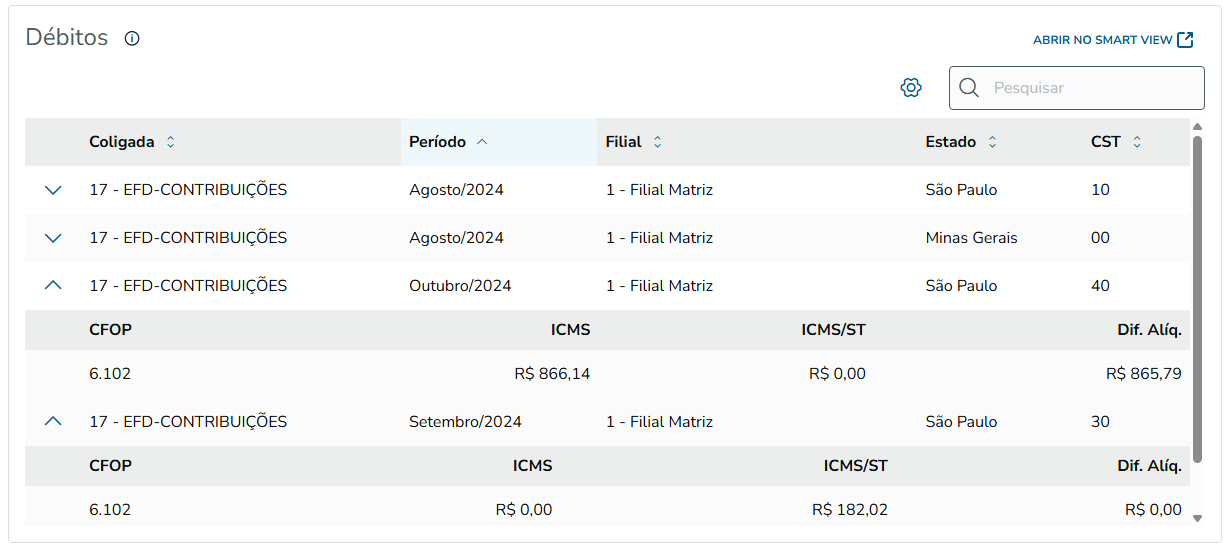The height and width of the screenshot is (548, 1228).
Task: Collapse the Setembro/2024 row details
Action: [54, 422]
